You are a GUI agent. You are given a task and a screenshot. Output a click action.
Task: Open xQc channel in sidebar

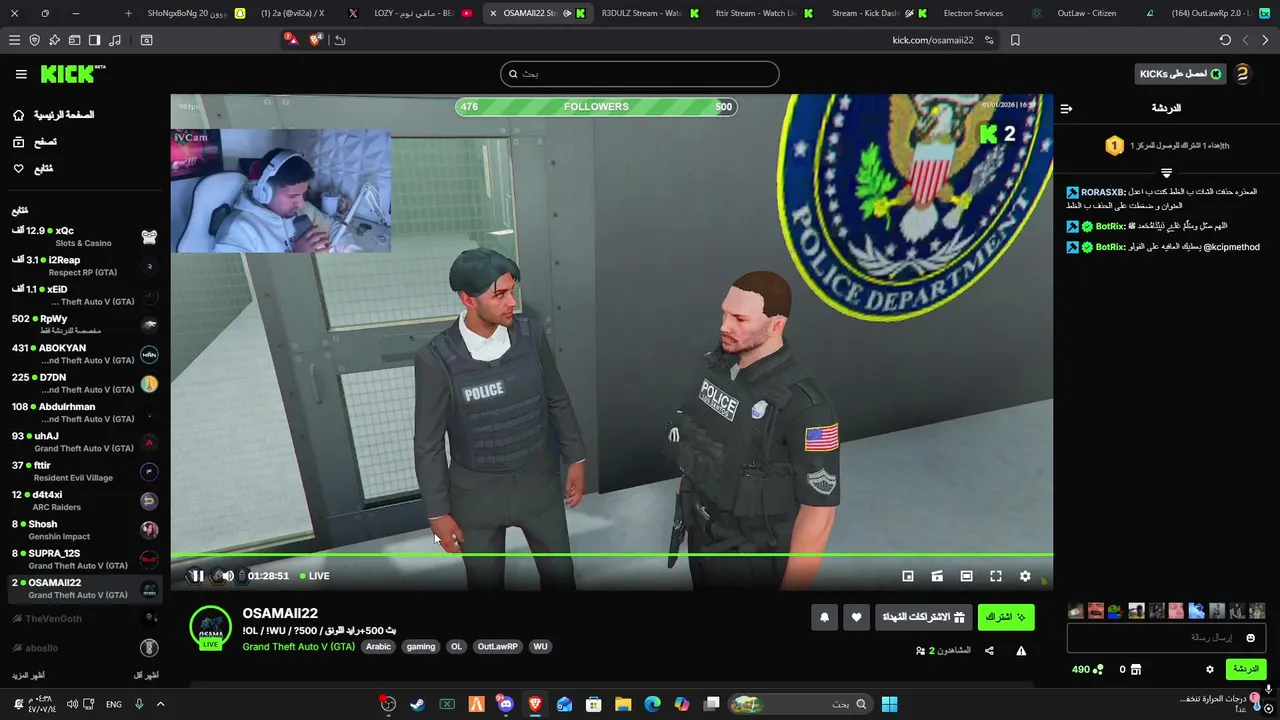84,237
